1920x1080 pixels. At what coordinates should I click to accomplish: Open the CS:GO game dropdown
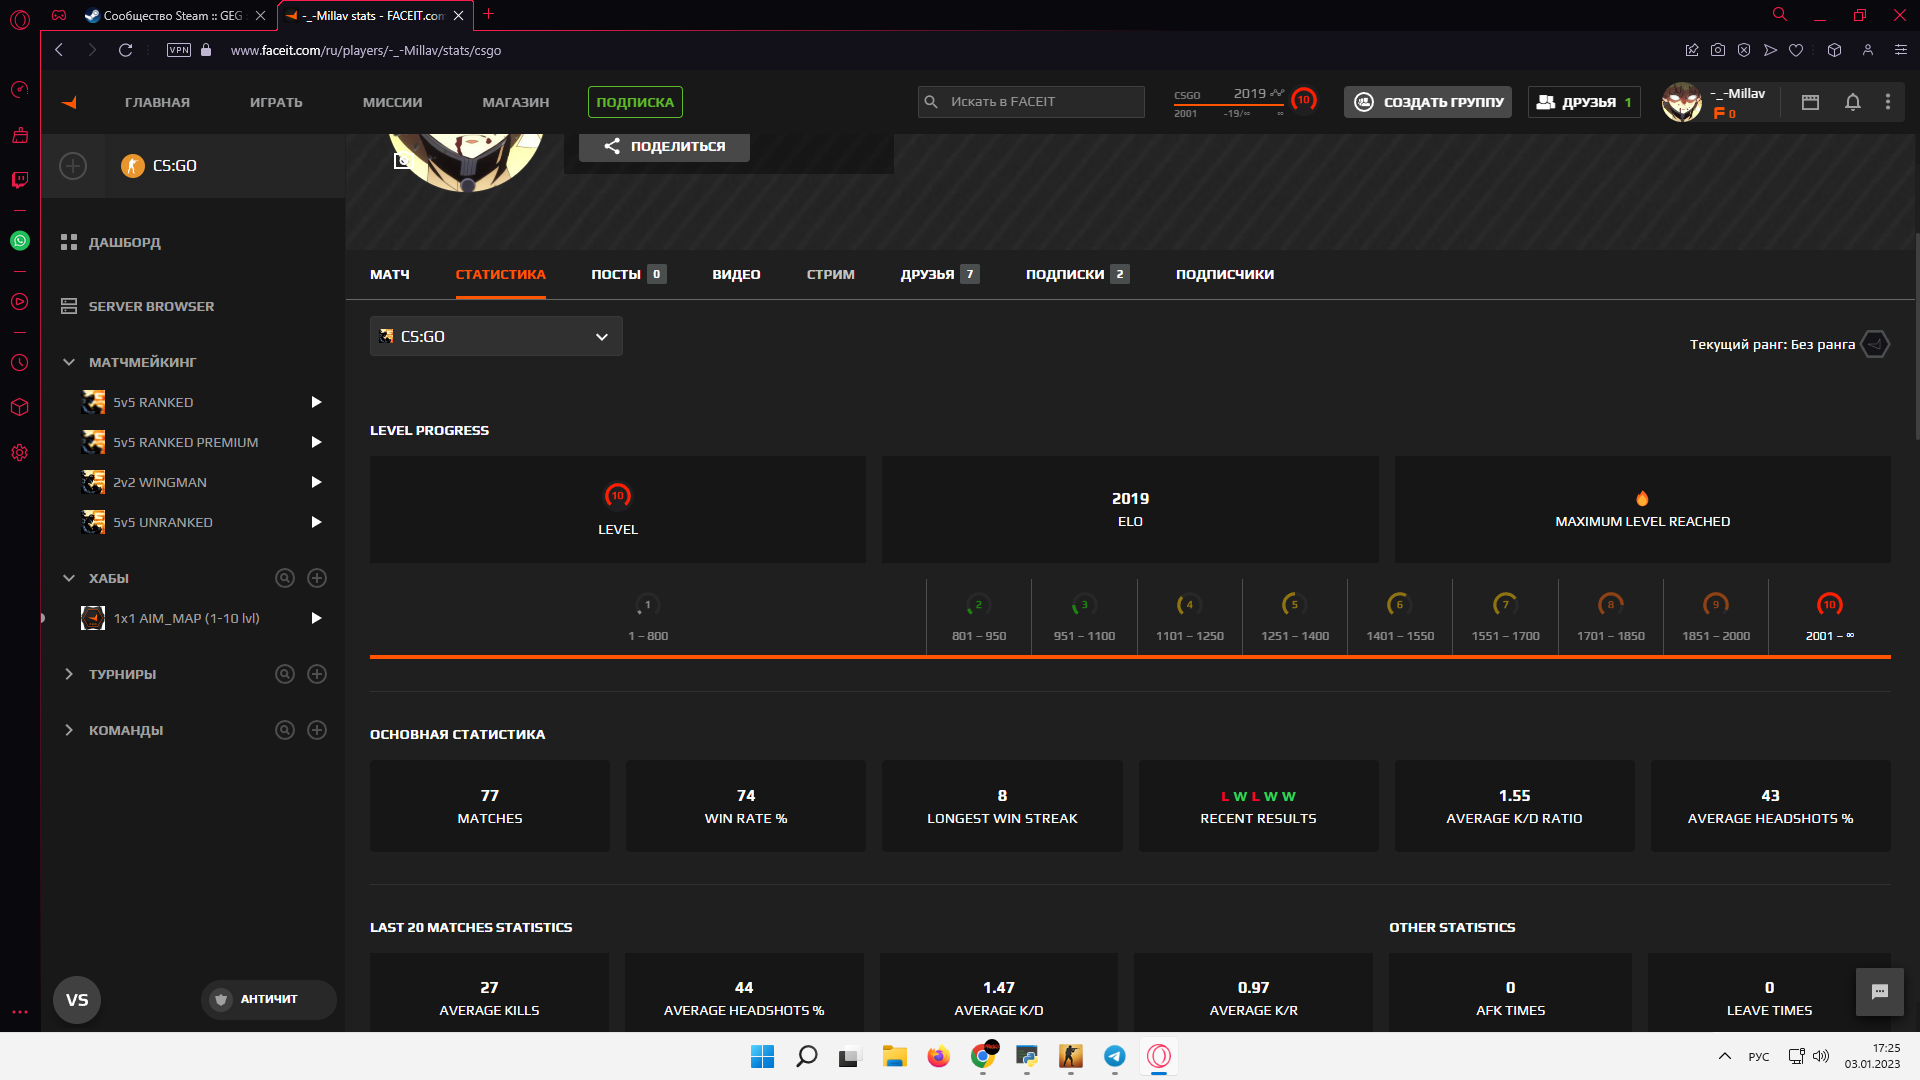tap(496, 336)
